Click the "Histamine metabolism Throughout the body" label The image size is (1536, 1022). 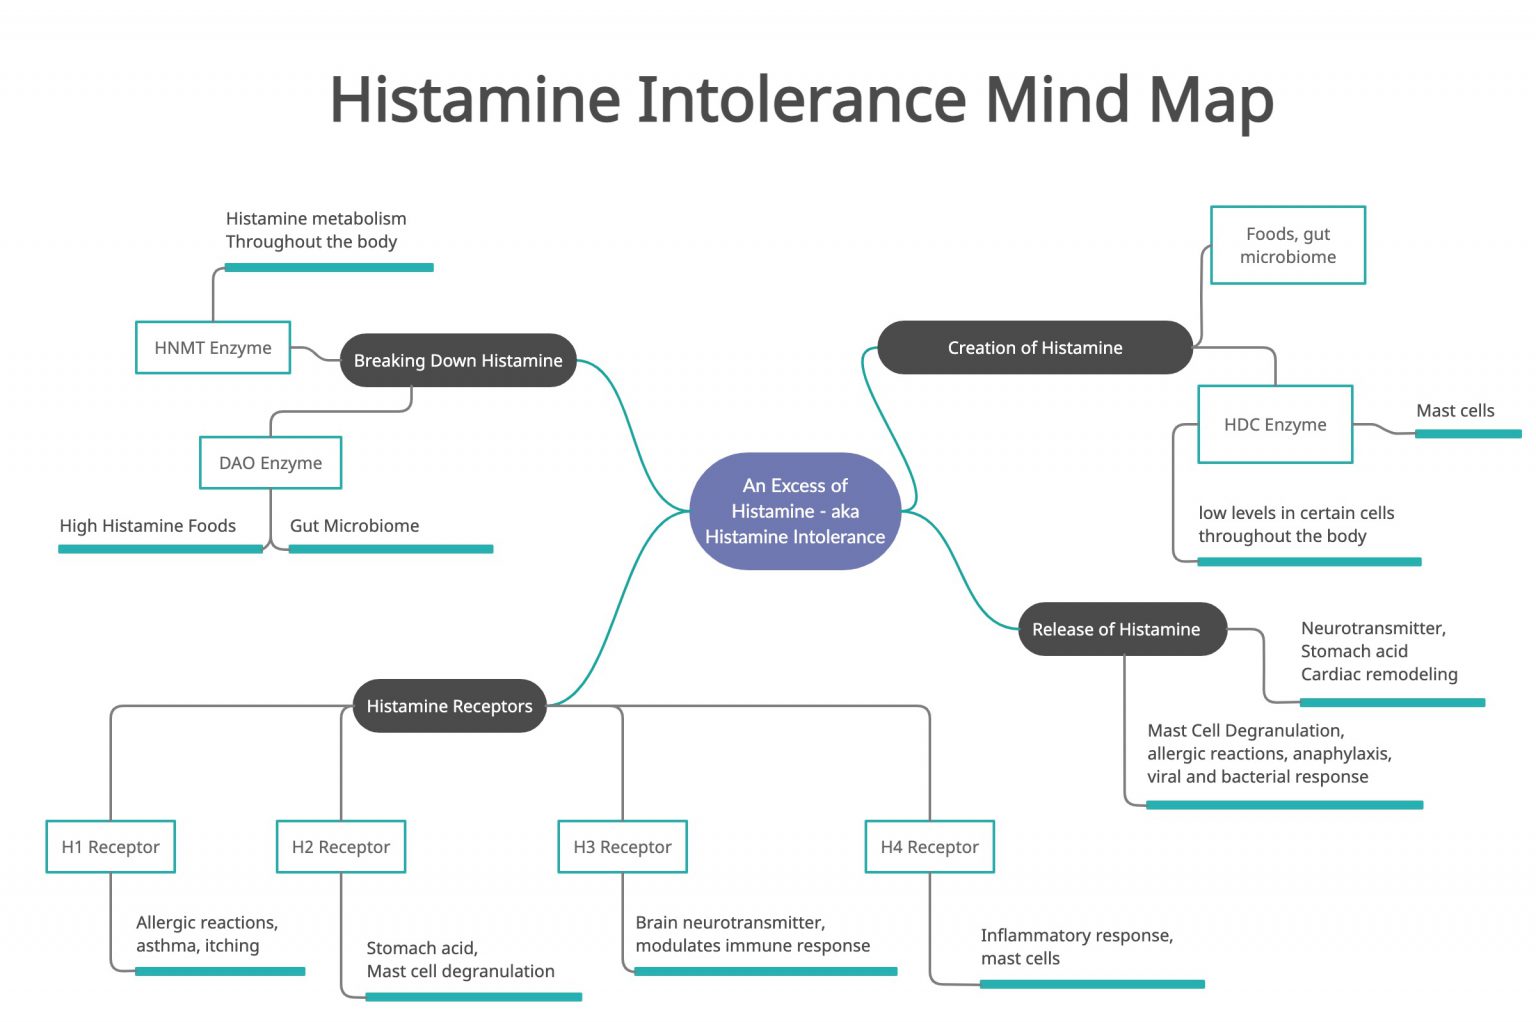pos(316,230)
